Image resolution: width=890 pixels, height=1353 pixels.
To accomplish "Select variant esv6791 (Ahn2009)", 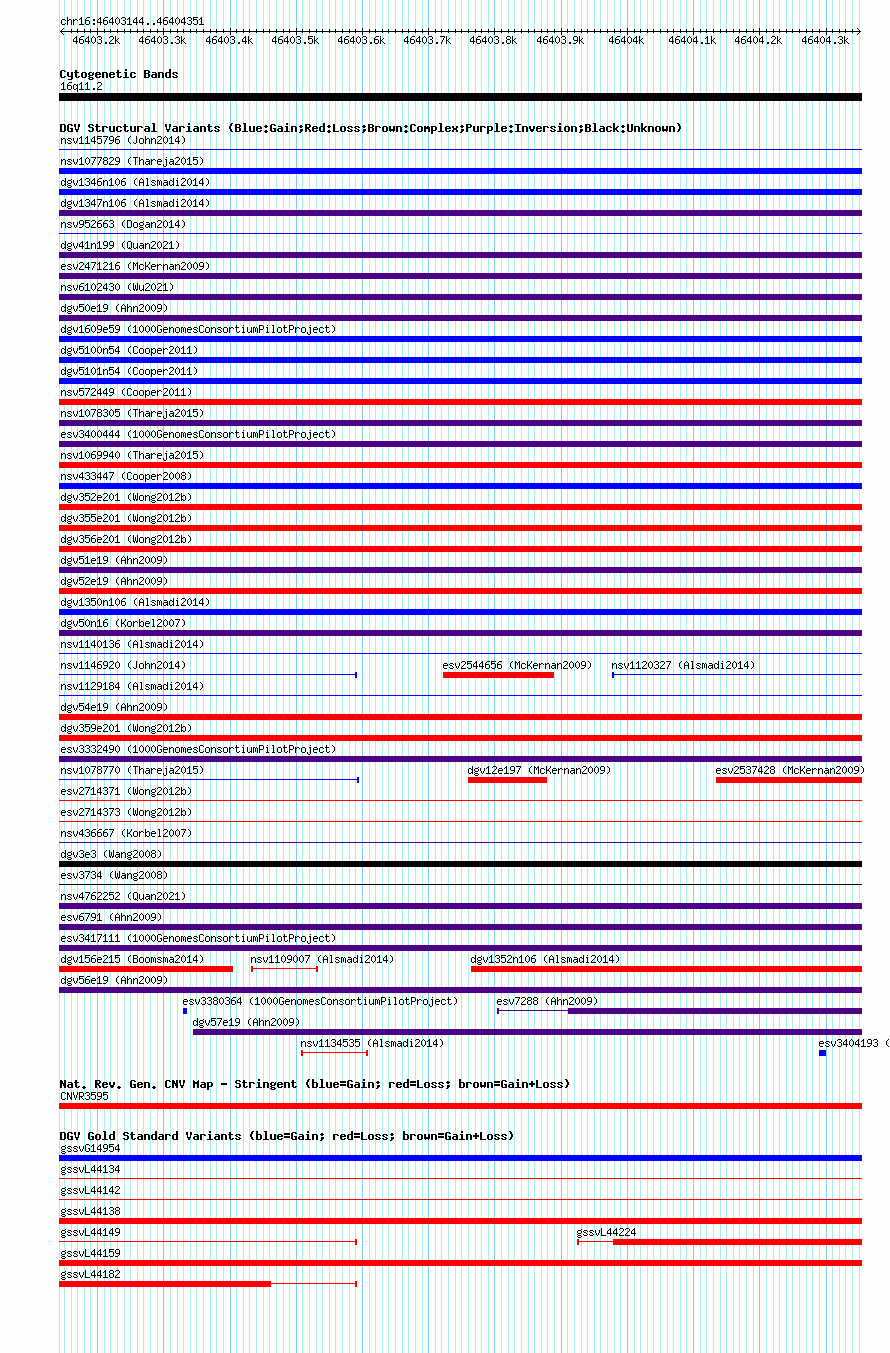I will (460, 927).
